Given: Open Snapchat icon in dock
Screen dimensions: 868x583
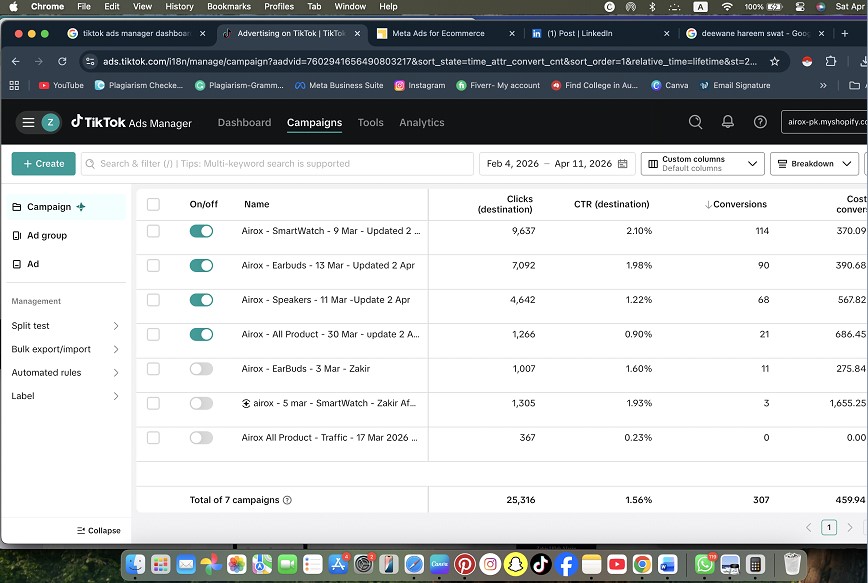Looking at the screenshot, I should pyautogui.click(x=515, y=564).
